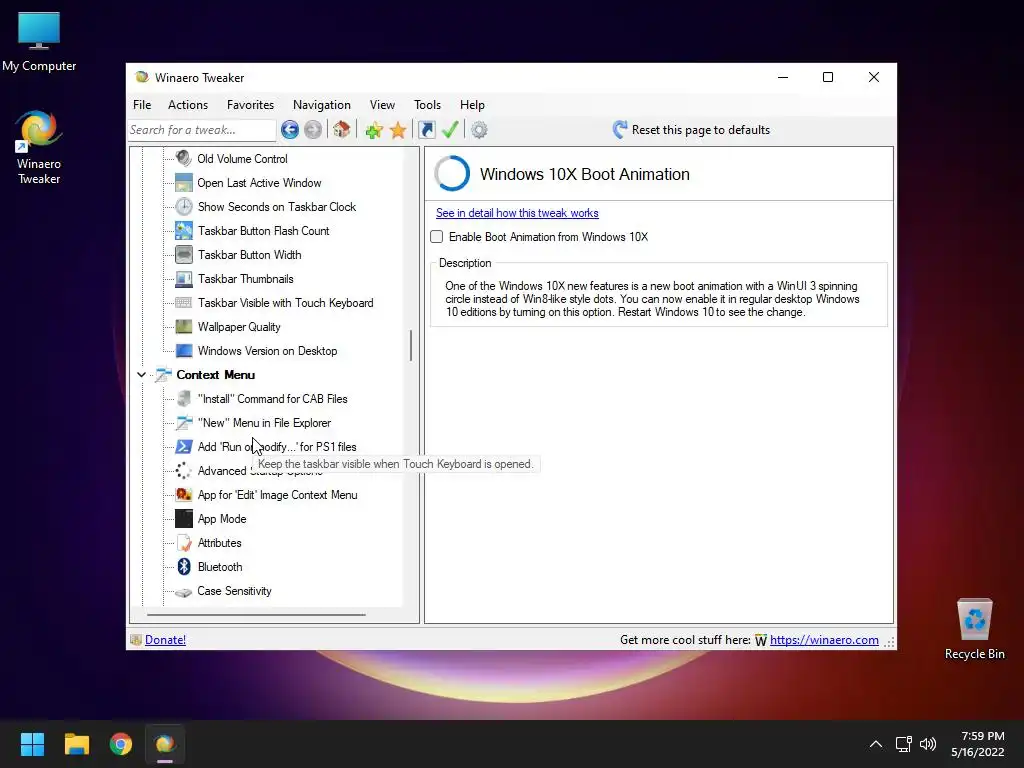Click the network icon in system tray

point(903,744)
